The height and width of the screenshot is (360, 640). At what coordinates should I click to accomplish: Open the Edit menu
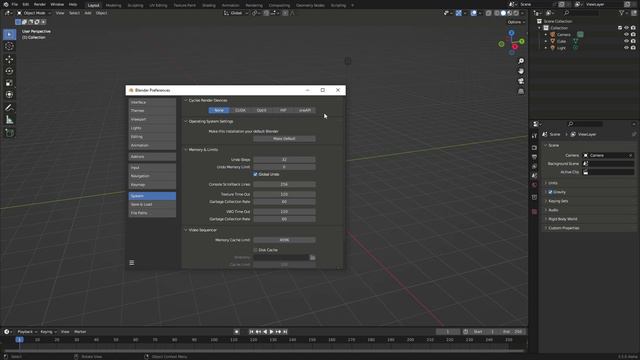(x=26, y=4)
